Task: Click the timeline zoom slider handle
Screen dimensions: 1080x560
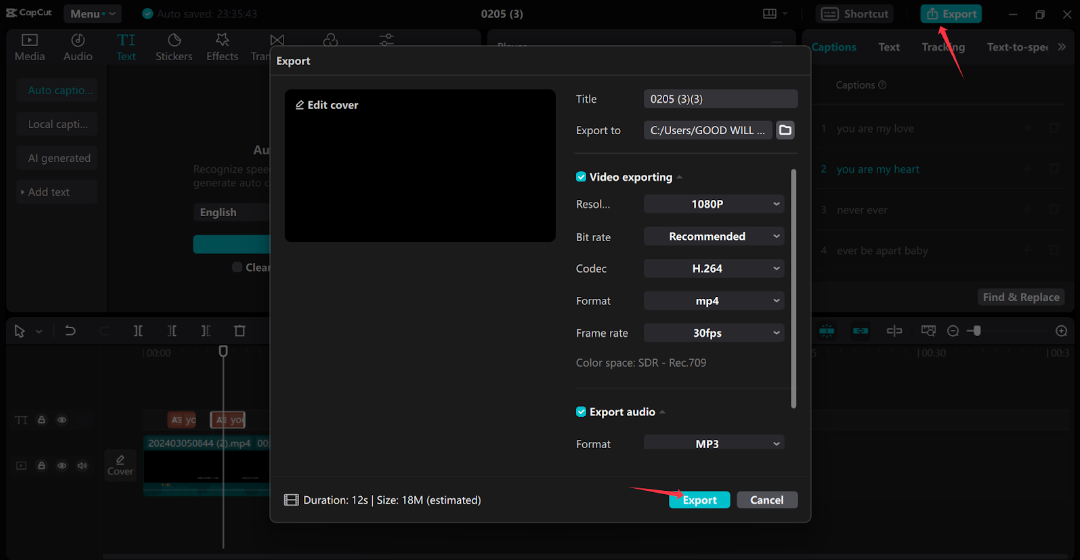Action: (976, 331)
